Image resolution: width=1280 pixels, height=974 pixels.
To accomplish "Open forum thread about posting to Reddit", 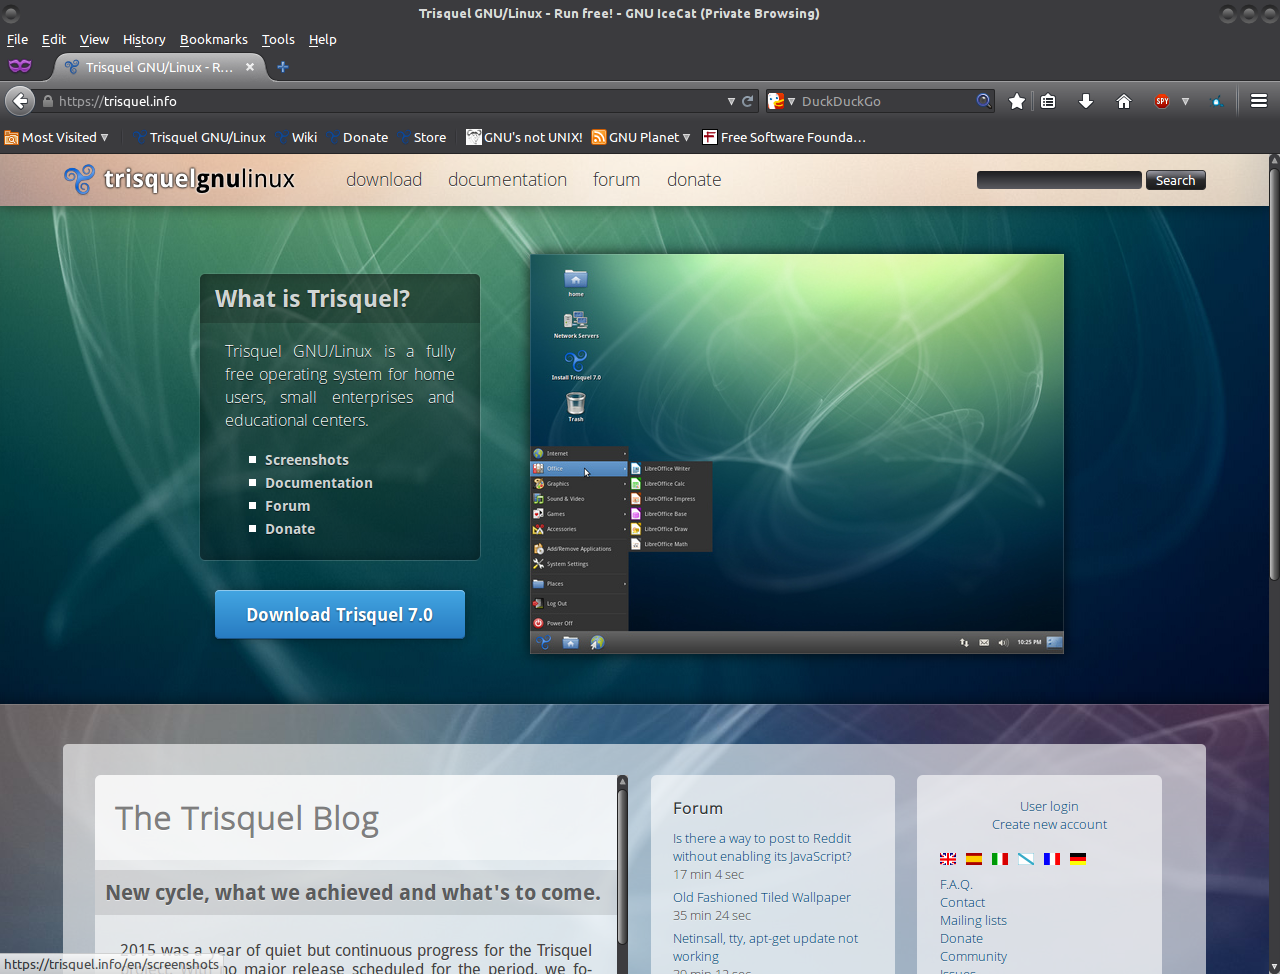I will coord(762,847).
